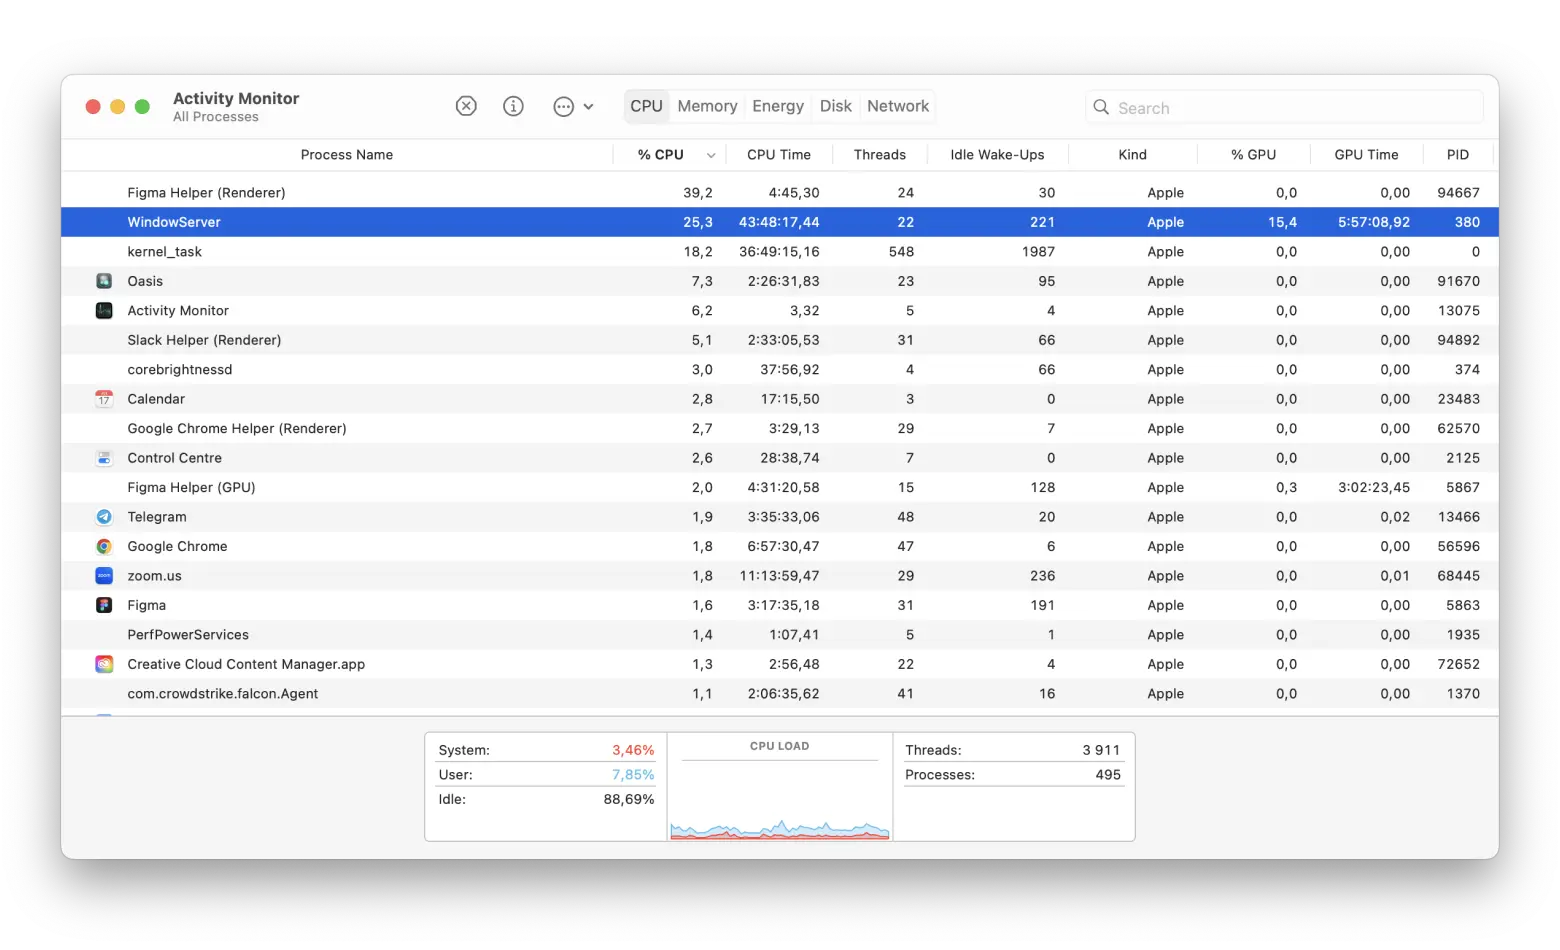Viewport: 1560px width, 950px height.
Task: Click the magnifier icon in Search field
Action: 1101,107
